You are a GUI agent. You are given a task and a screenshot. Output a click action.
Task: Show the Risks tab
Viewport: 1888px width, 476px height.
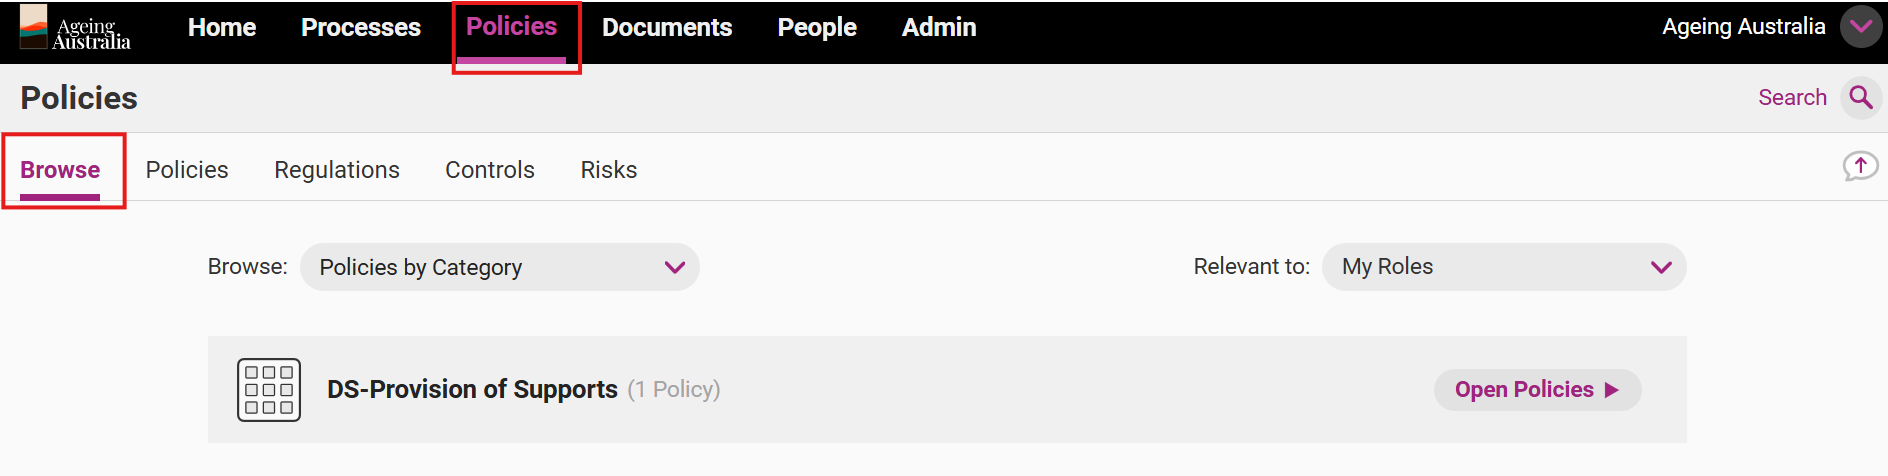pos(609,170)
